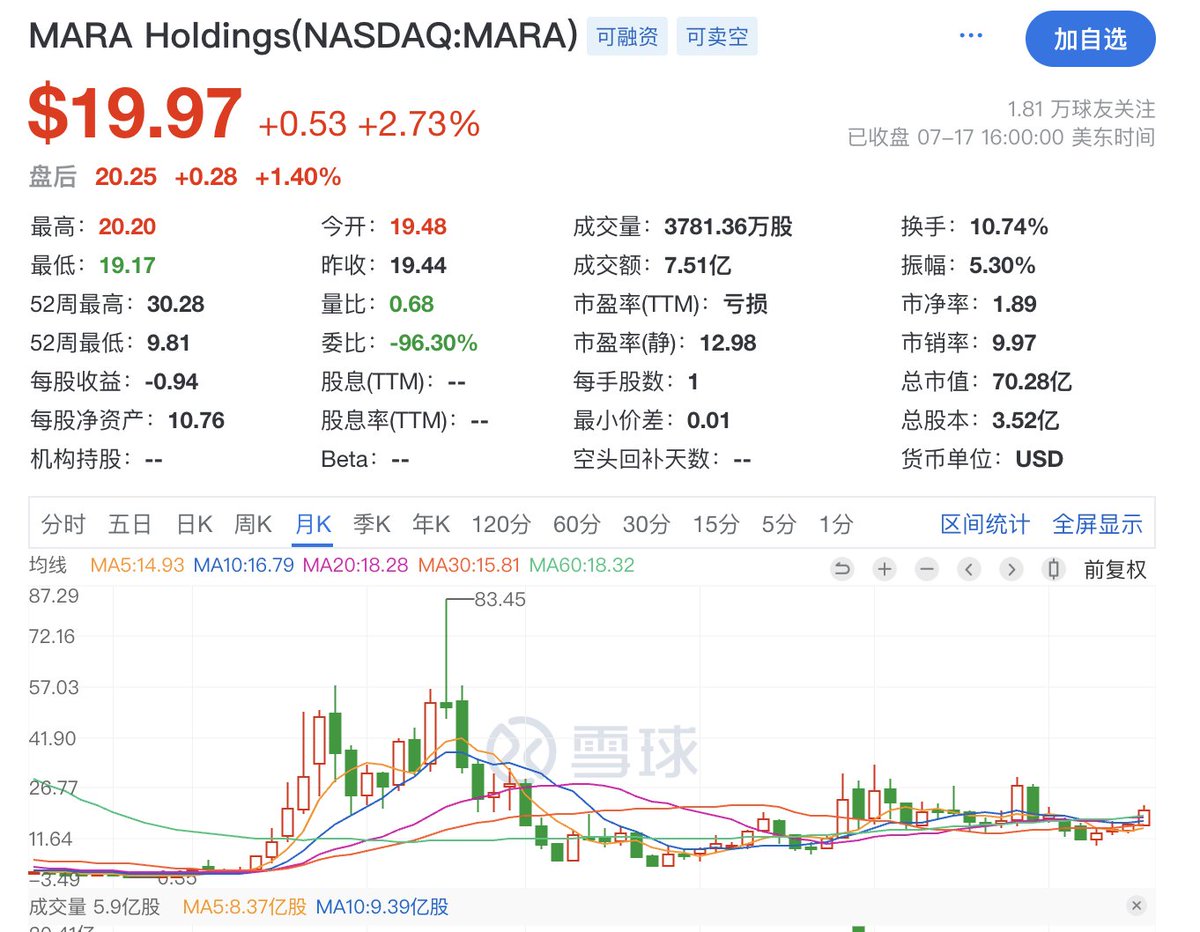This screenshot has height=932, width=1200.
Task: Click the MA20:18.28 moving average label
Action: point(356,565)
